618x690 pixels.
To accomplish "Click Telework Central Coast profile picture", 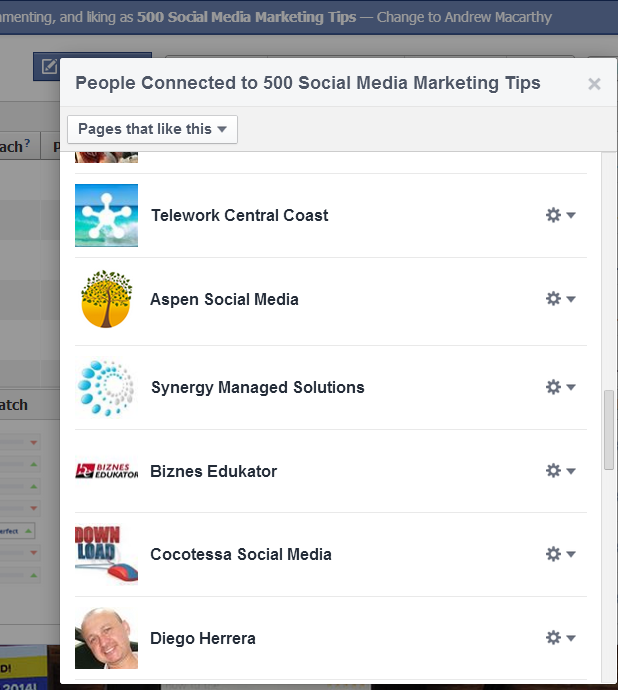I will (x=106, y=215).
